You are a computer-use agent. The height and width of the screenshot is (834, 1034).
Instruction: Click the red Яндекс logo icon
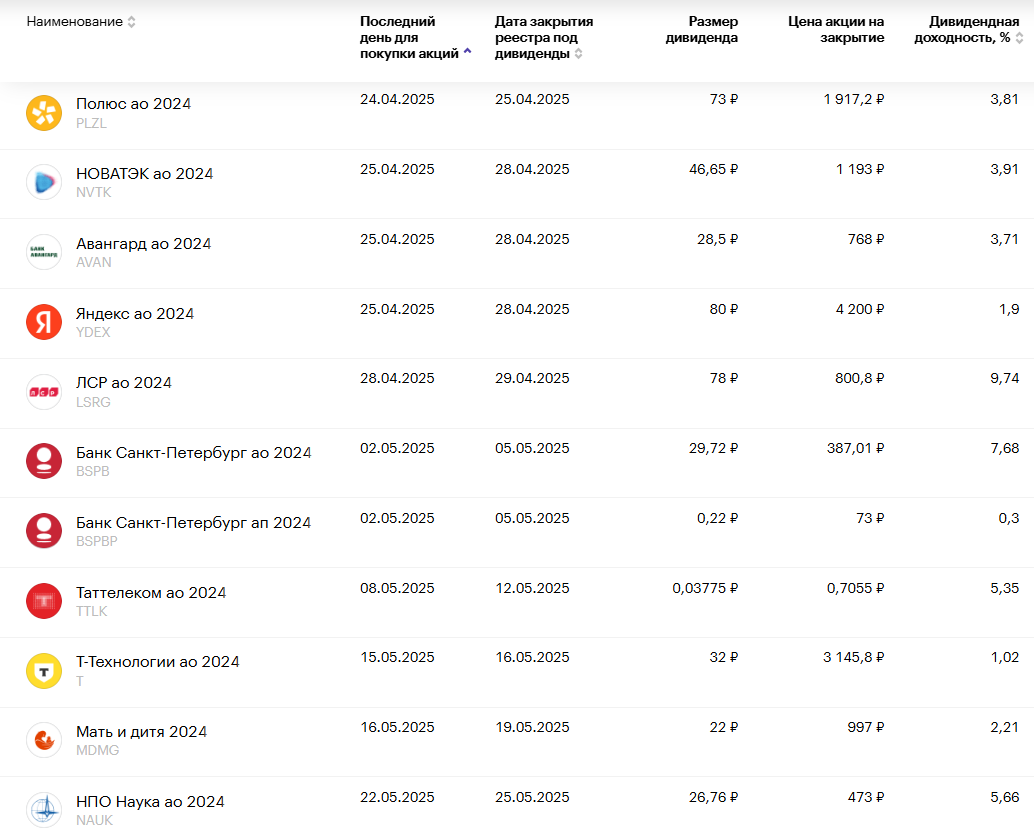[44, 322]
